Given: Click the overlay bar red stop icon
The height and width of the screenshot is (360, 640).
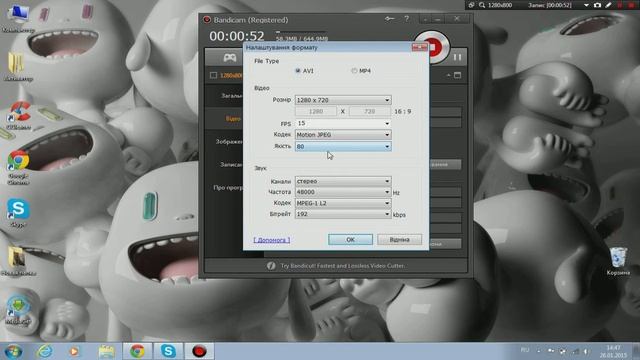Looking at the screenshot, I should click(x=631, y=5).
